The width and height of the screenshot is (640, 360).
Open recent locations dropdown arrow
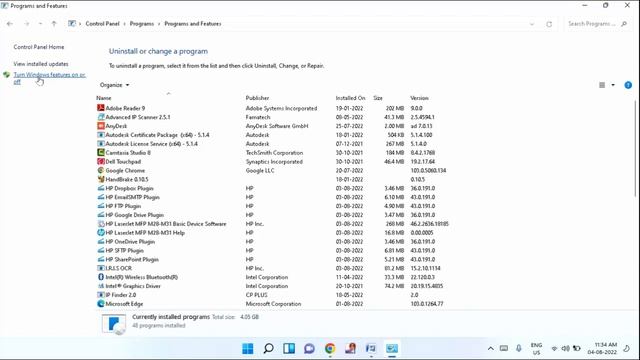coord(40,24)
